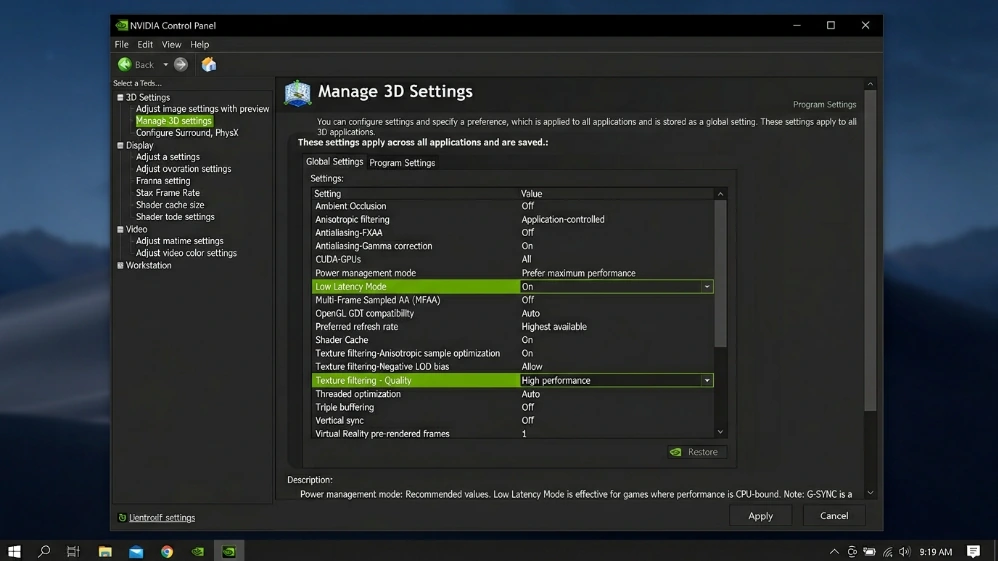This screenshot has height=561, width=998.
Task: Open the network Wi-Fi tray icon
Action: click(x=888, y=551)
